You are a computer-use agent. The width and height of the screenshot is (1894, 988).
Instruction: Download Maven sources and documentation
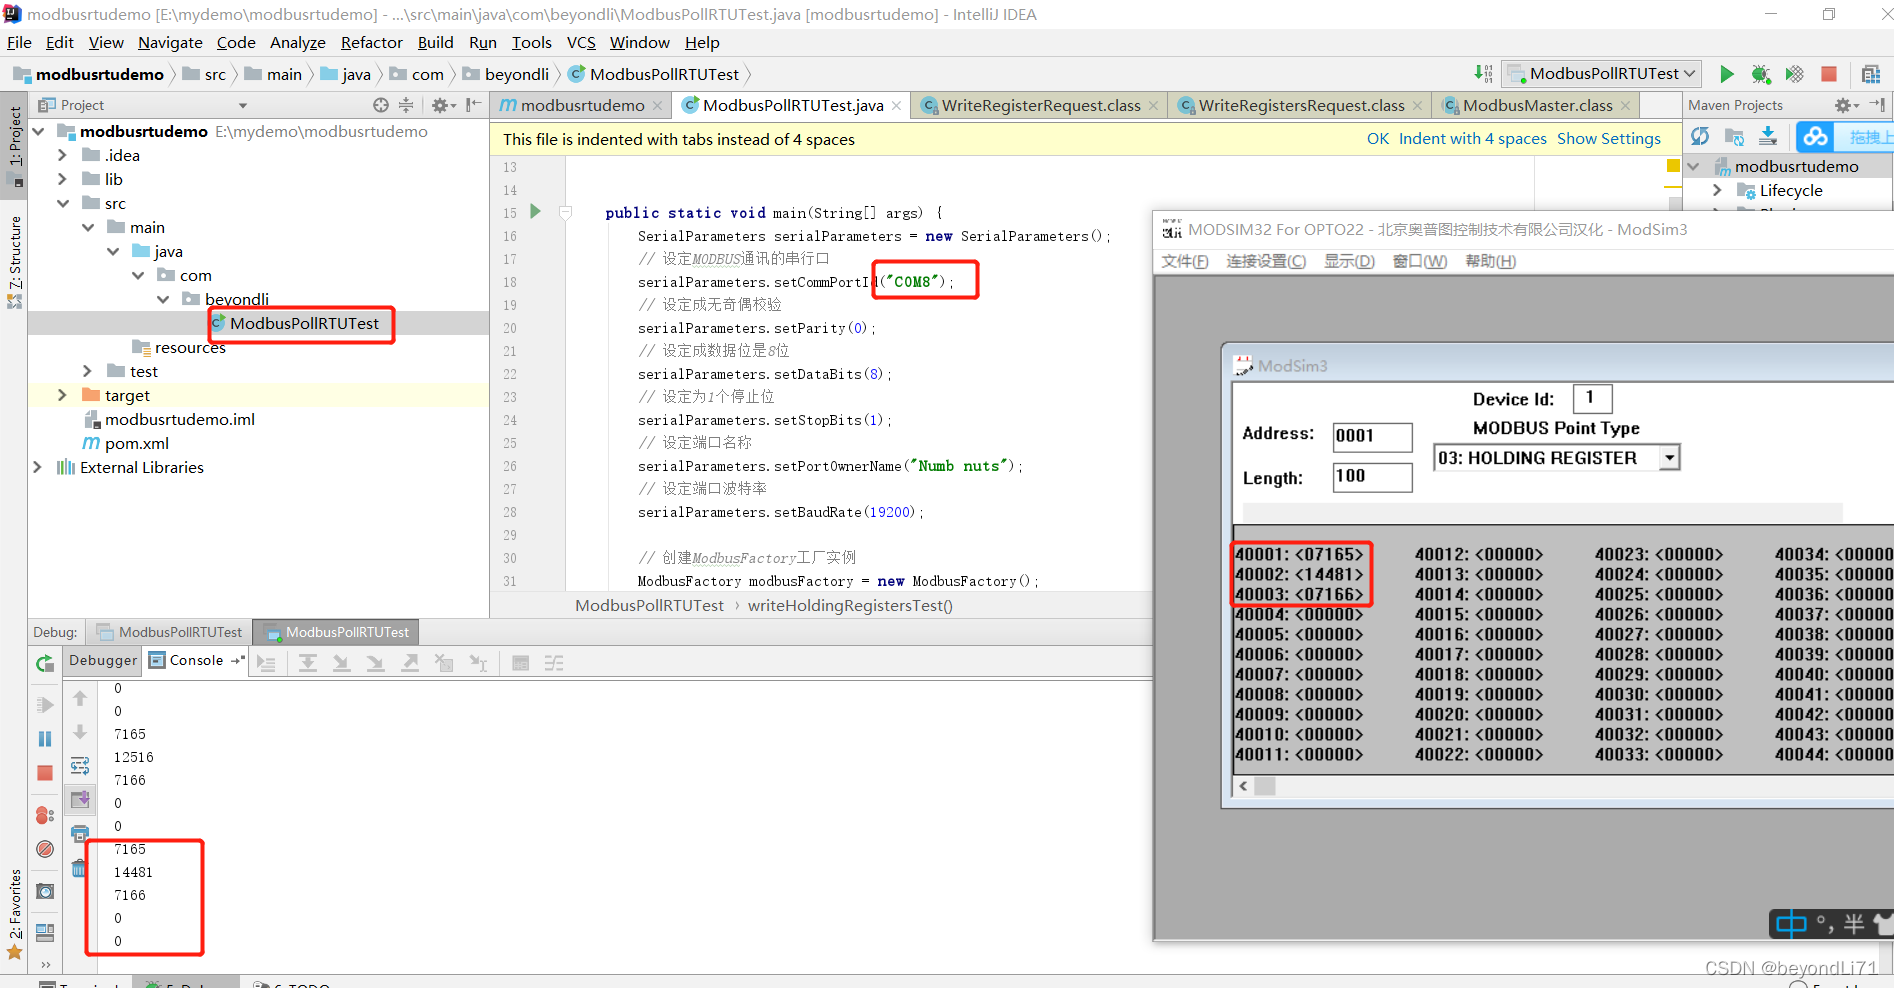coord(1768,136)
